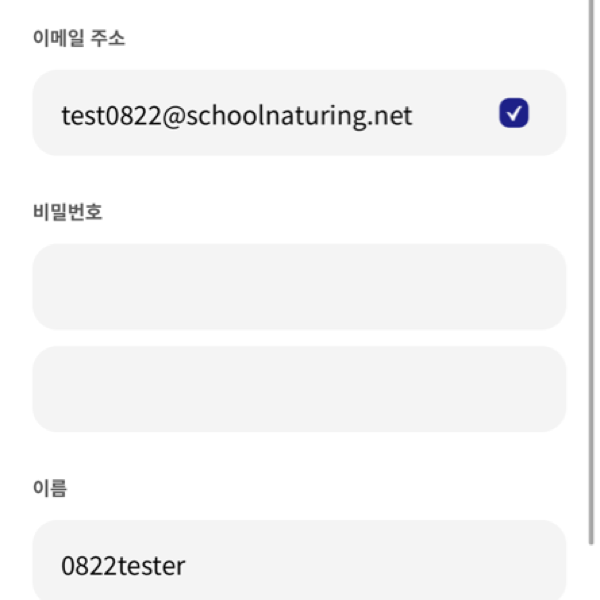Click the second password confirmation field

pyautogui.click(x=299, y=389)
